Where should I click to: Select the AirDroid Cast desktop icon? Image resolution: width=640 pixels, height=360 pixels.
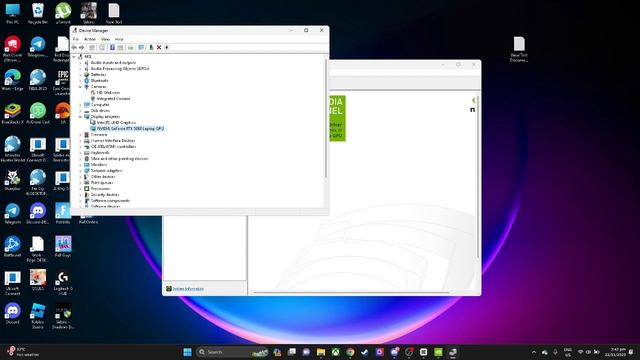click(x=38, y=113)
